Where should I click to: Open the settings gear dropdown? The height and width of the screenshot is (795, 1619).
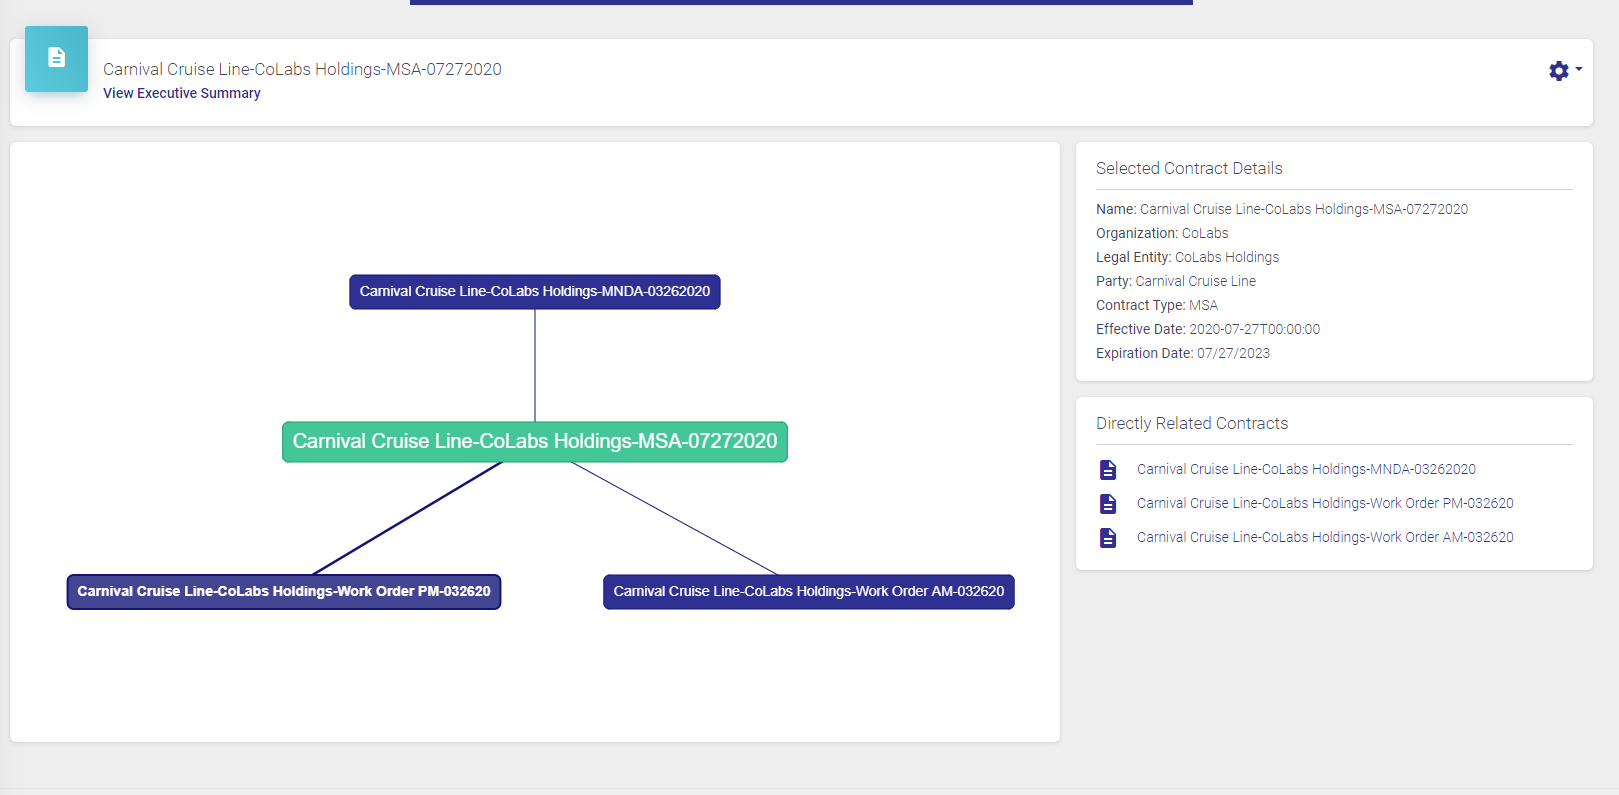click(1564, 71)
